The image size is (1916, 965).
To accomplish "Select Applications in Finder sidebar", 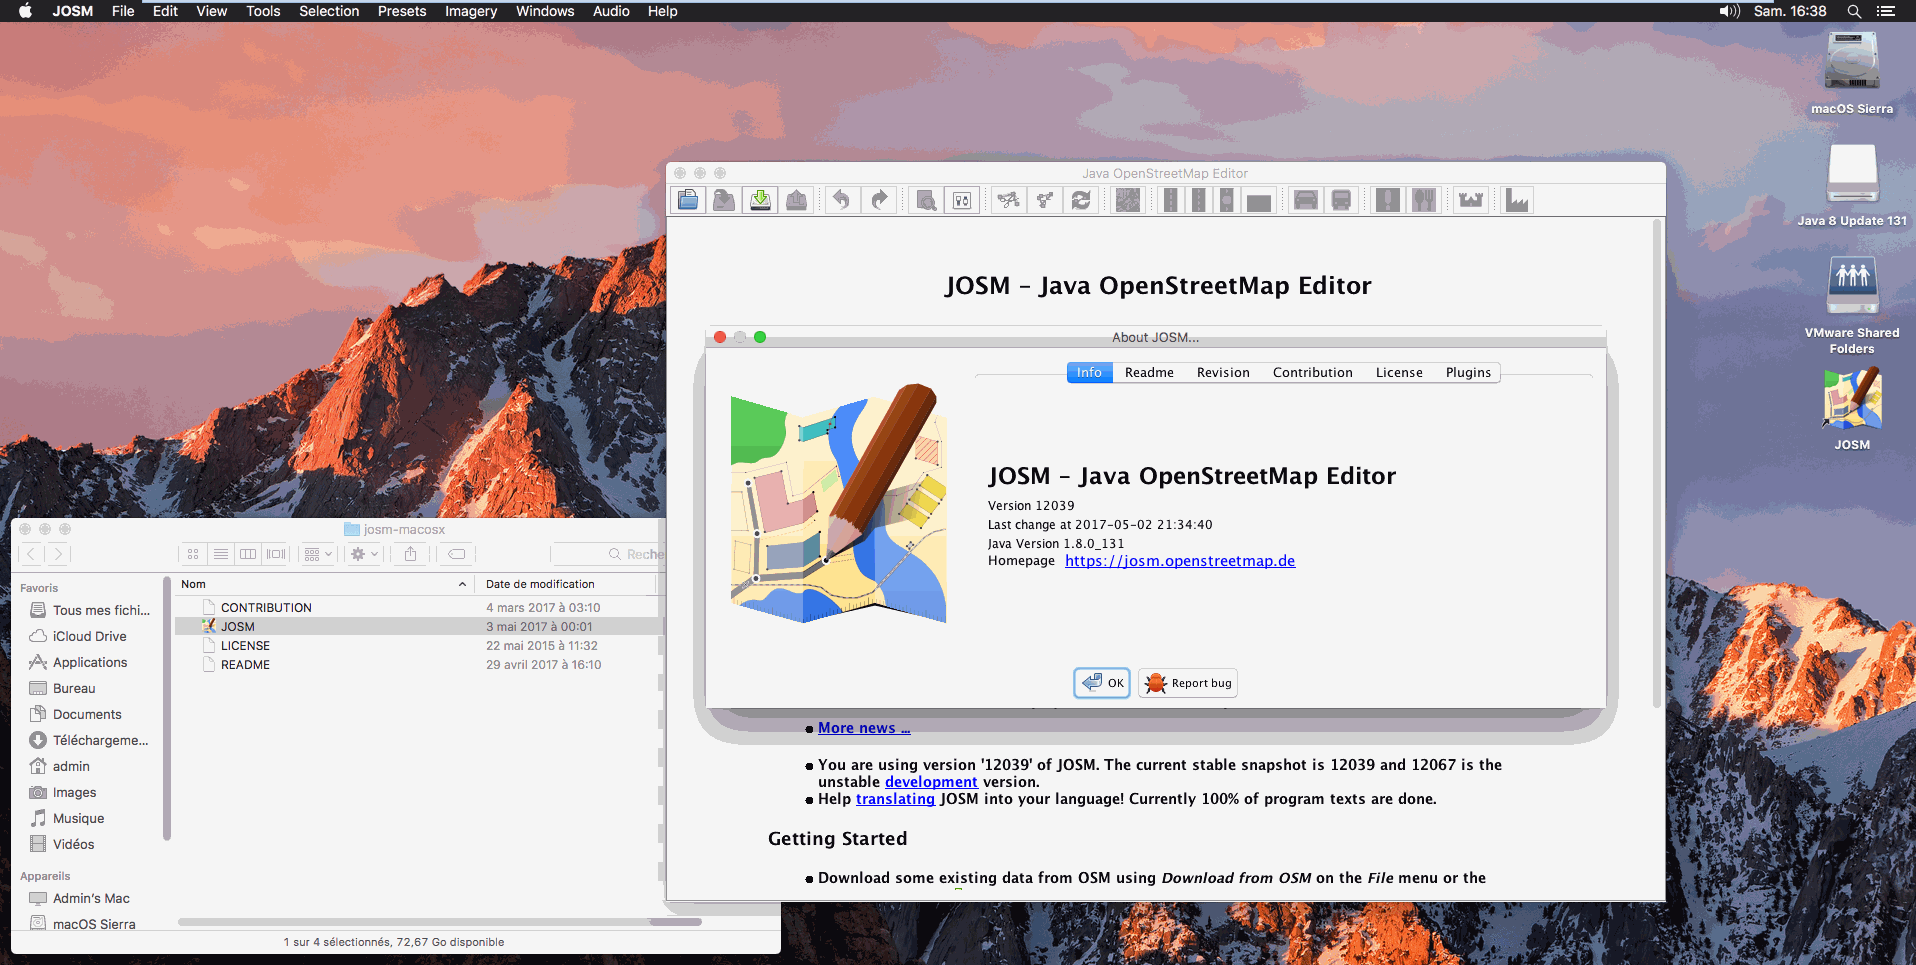I will coord(90,662).
